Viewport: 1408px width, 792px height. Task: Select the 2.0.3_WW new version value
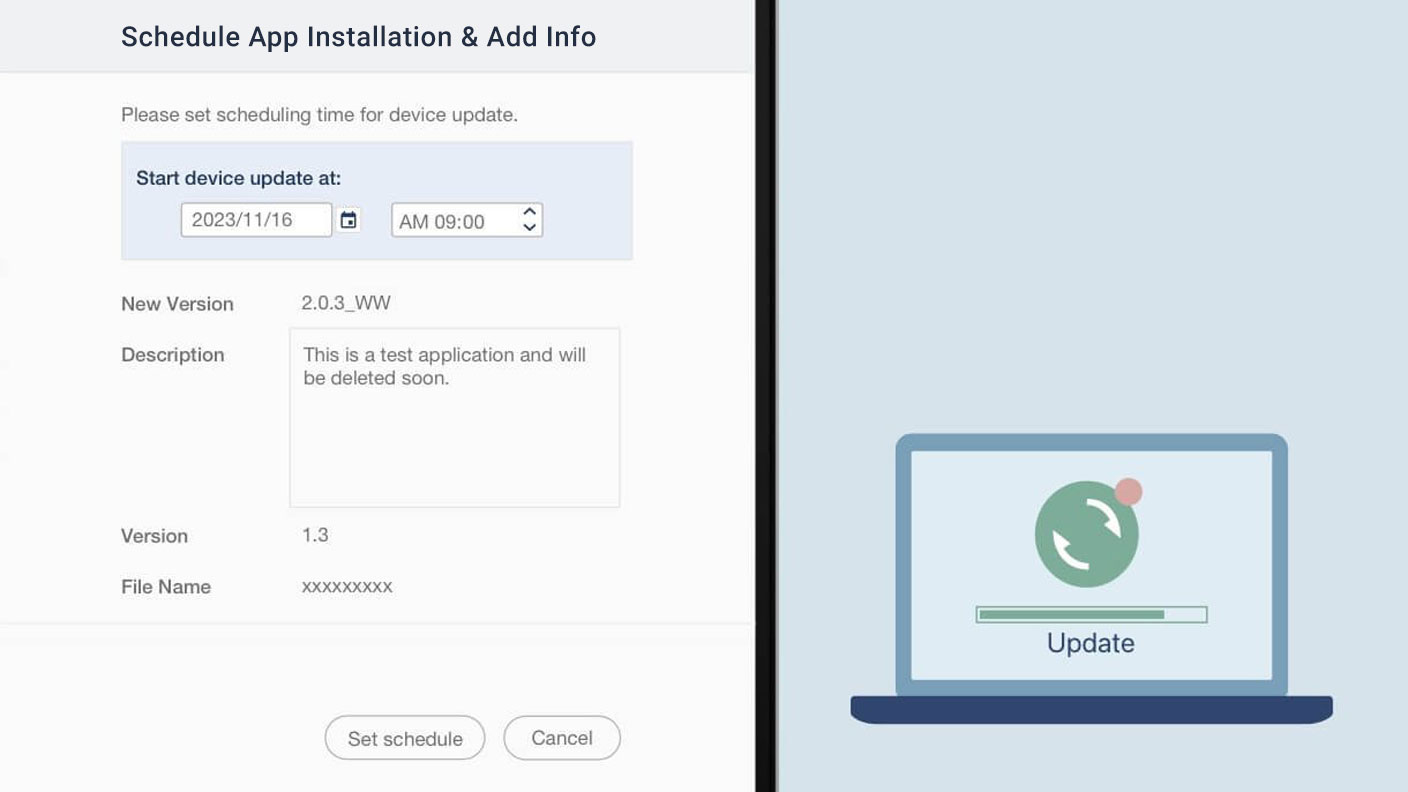point(346,303)
